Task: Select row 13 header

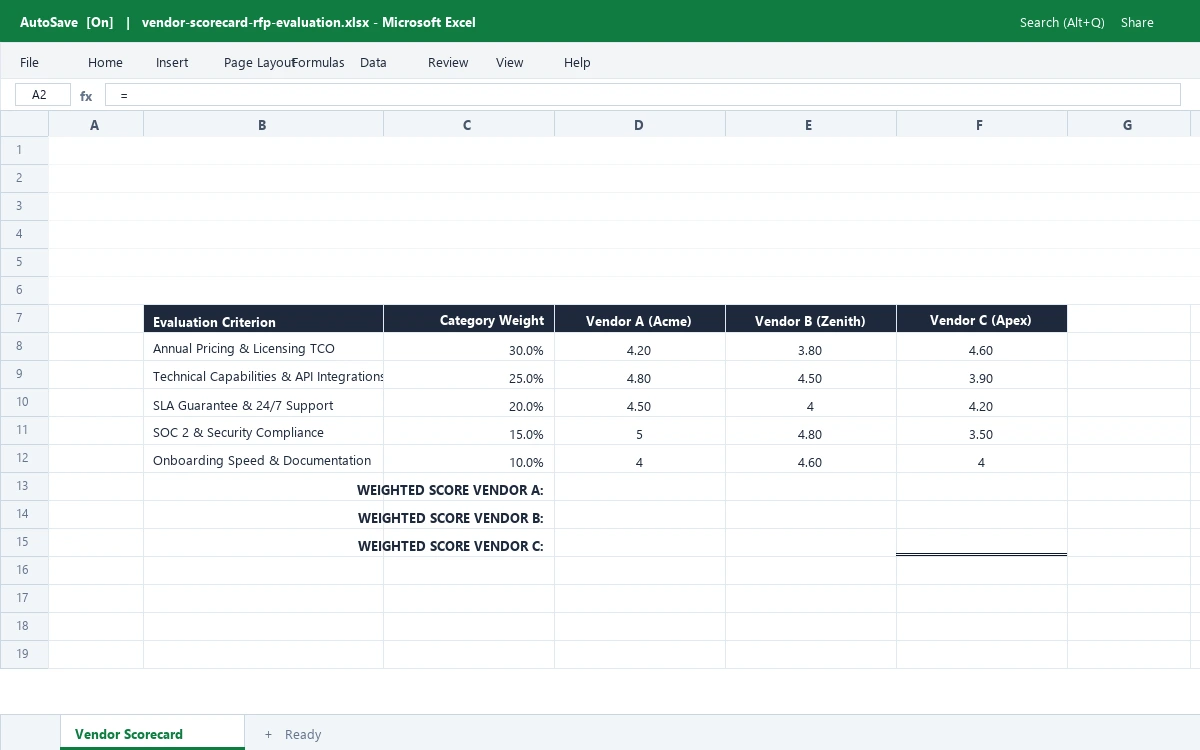Action: 24,486
